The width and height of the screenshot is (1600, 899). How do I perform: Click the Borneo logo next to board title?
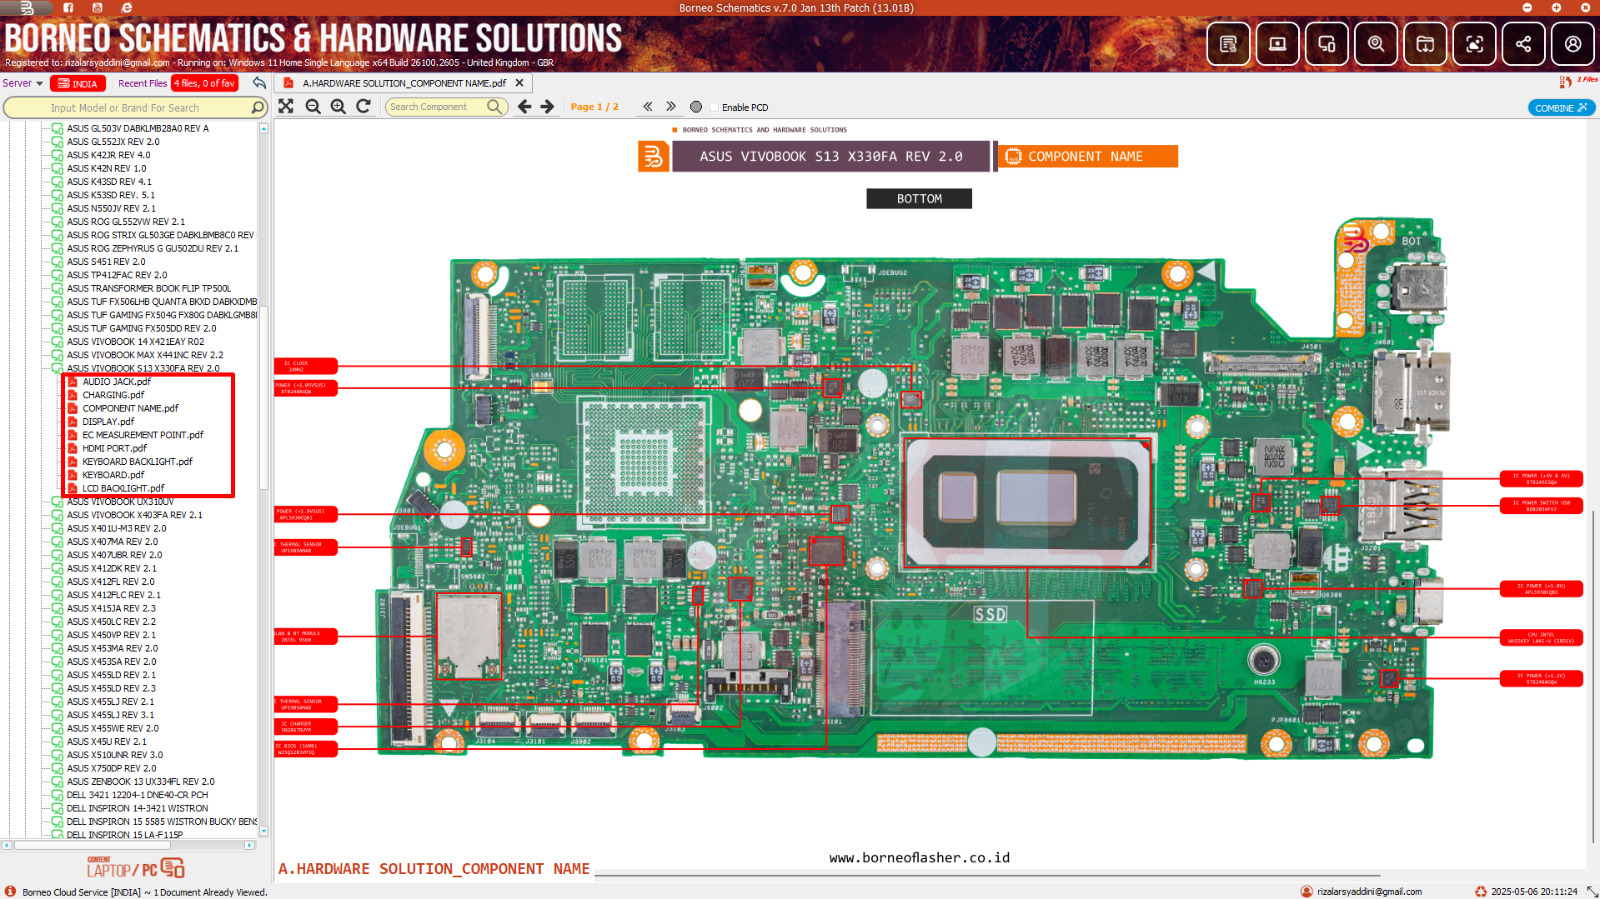tap(653, 156)
